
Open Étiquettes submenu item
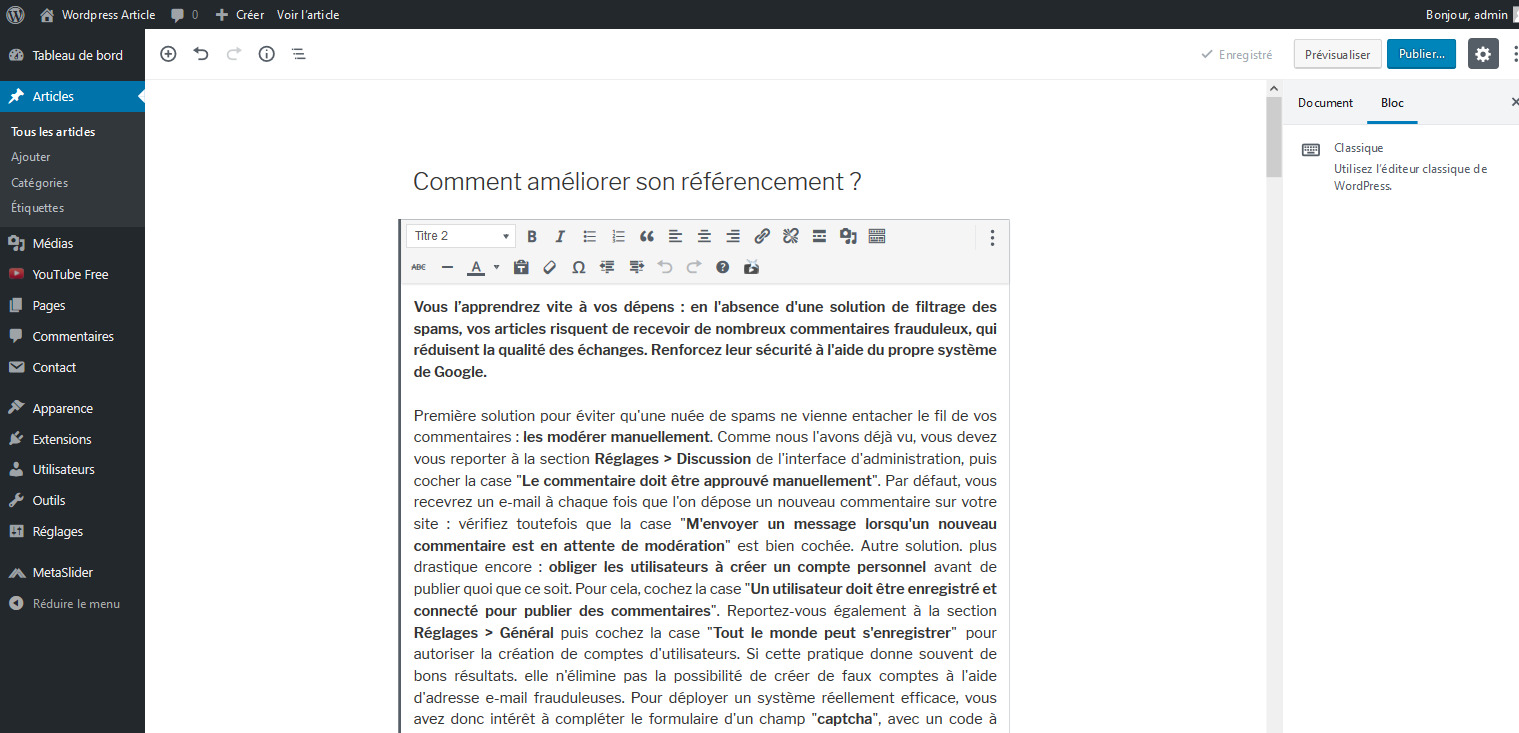[38, 208]
